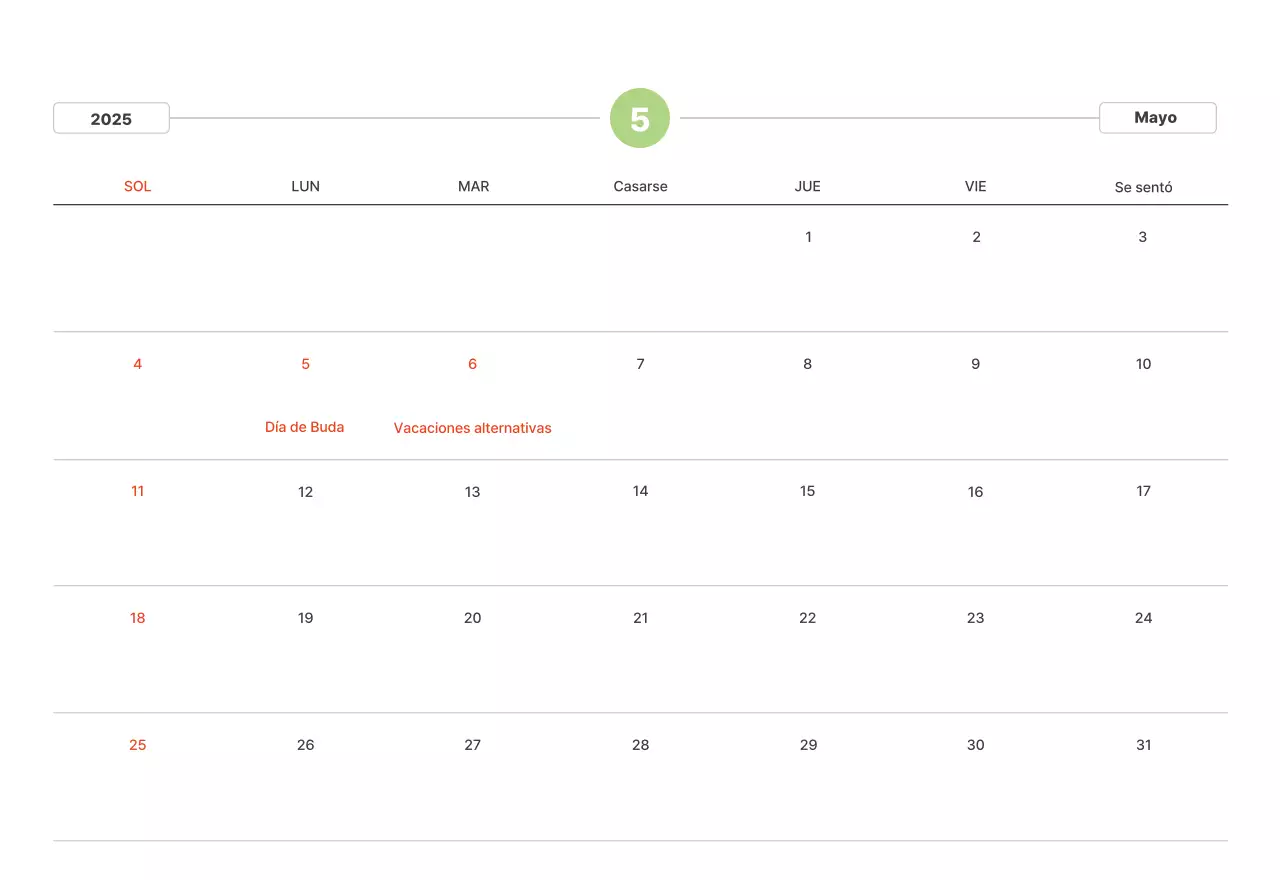Choose day 31 at month end
Screen dimensions: 1280x880
1143,745
